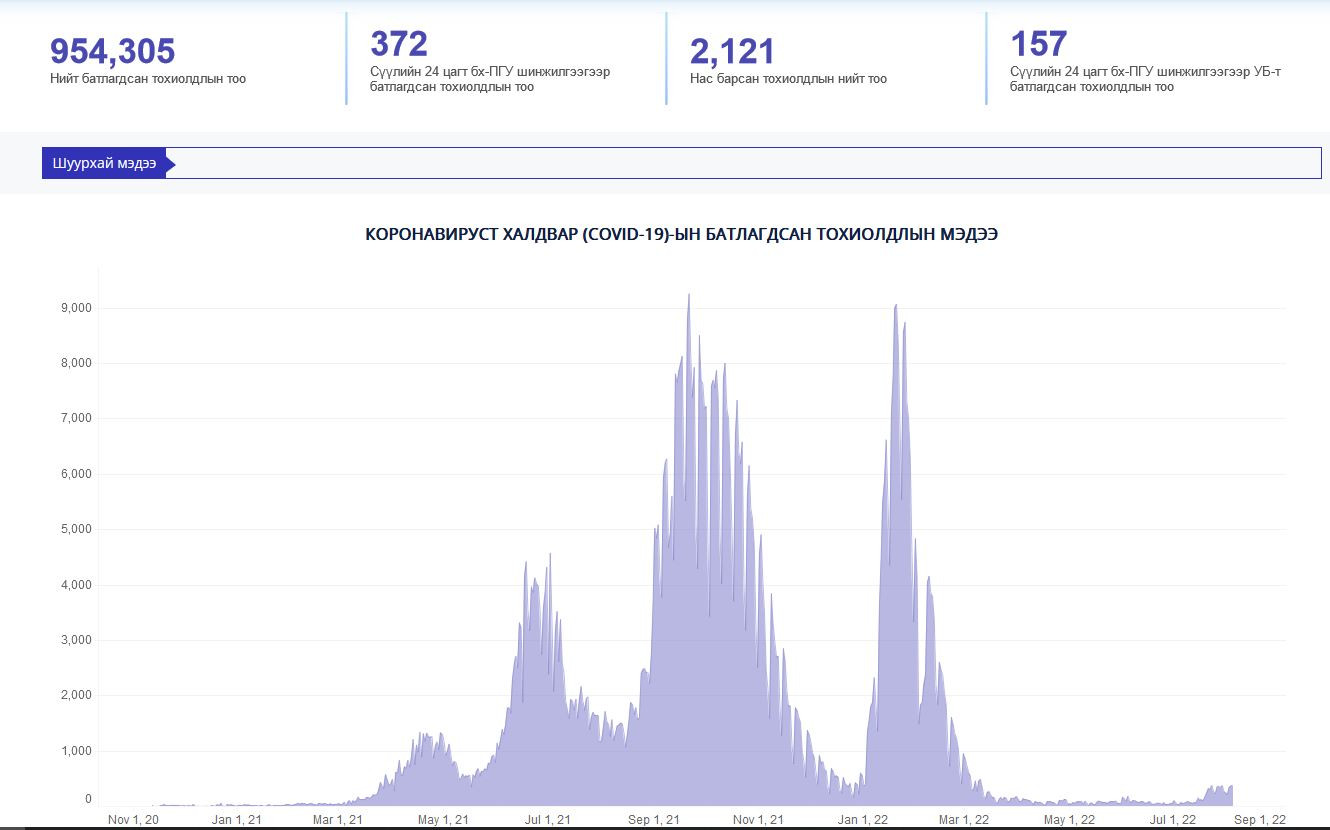Click the Jan 1, 21 date axis label
The height and width of the screenshot is (830, 1330).
(x=237, y=820)
